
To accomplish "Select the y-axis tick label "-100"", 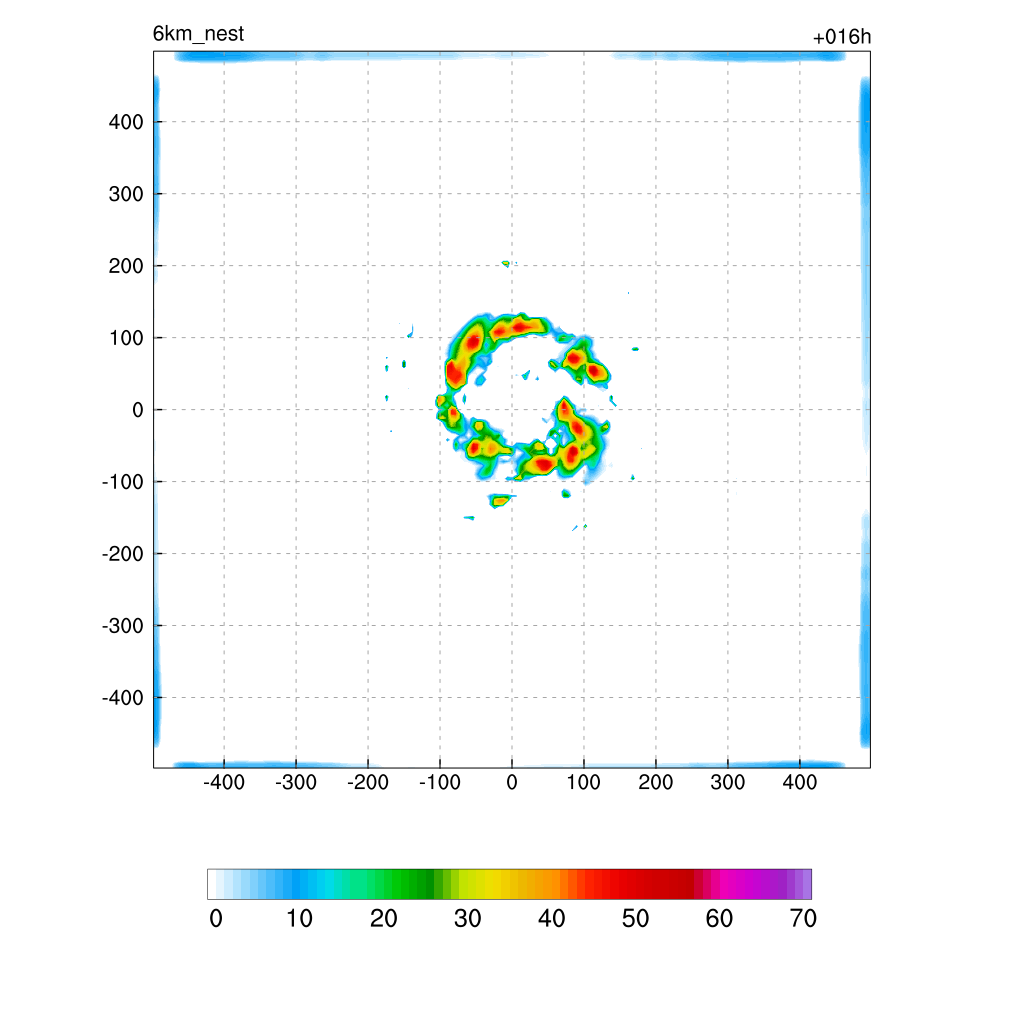I will [123, 482].
